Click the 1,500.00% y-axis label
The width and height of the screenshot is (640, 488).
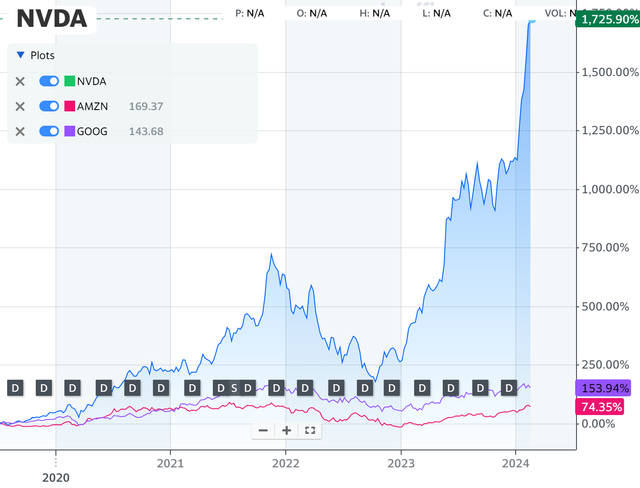coord(610,72)
